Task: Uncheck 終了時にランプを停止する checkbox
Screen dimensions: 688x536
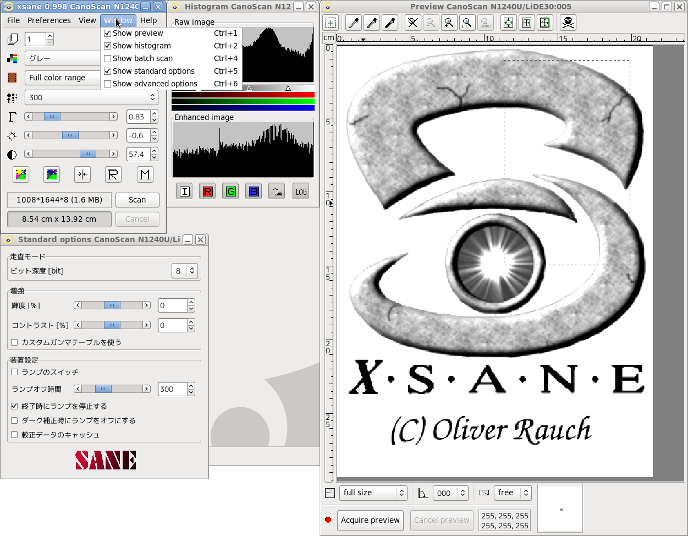Action: point(14,406)
